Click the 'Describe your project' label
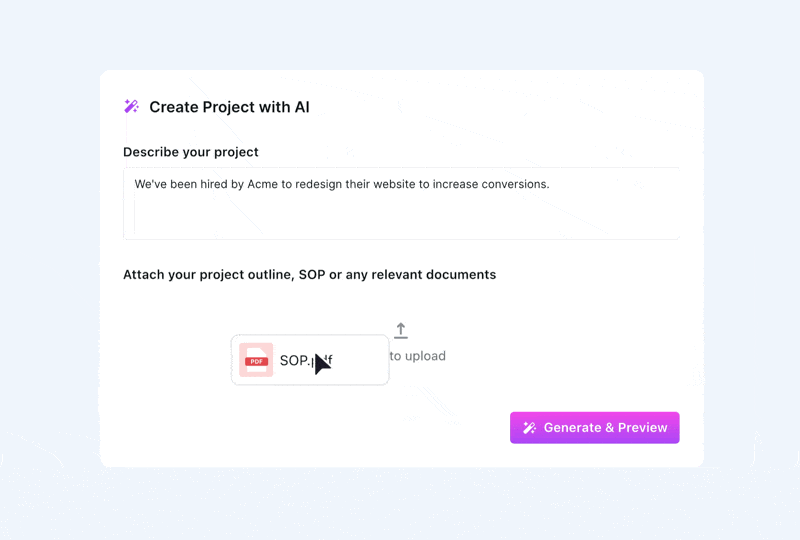The width and height of the screenshot is (800, 540). coord(191,152)
